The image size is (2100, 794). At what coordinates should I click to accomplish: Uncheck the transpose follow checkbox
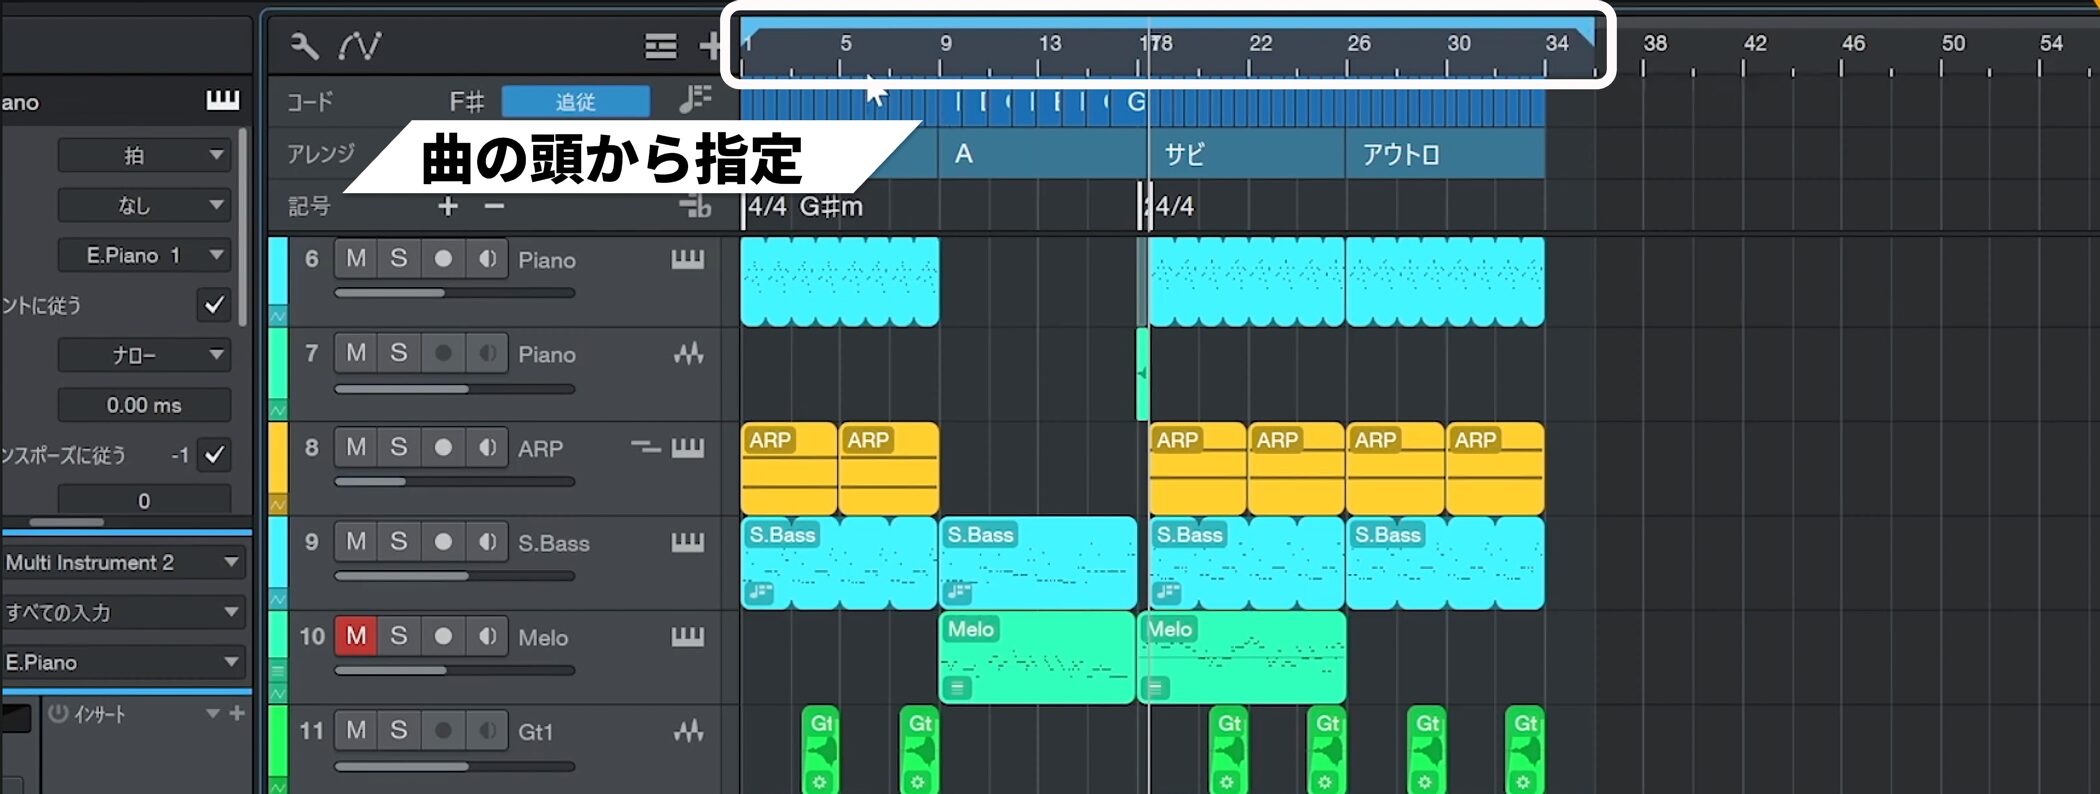click(x=214, y=455)
